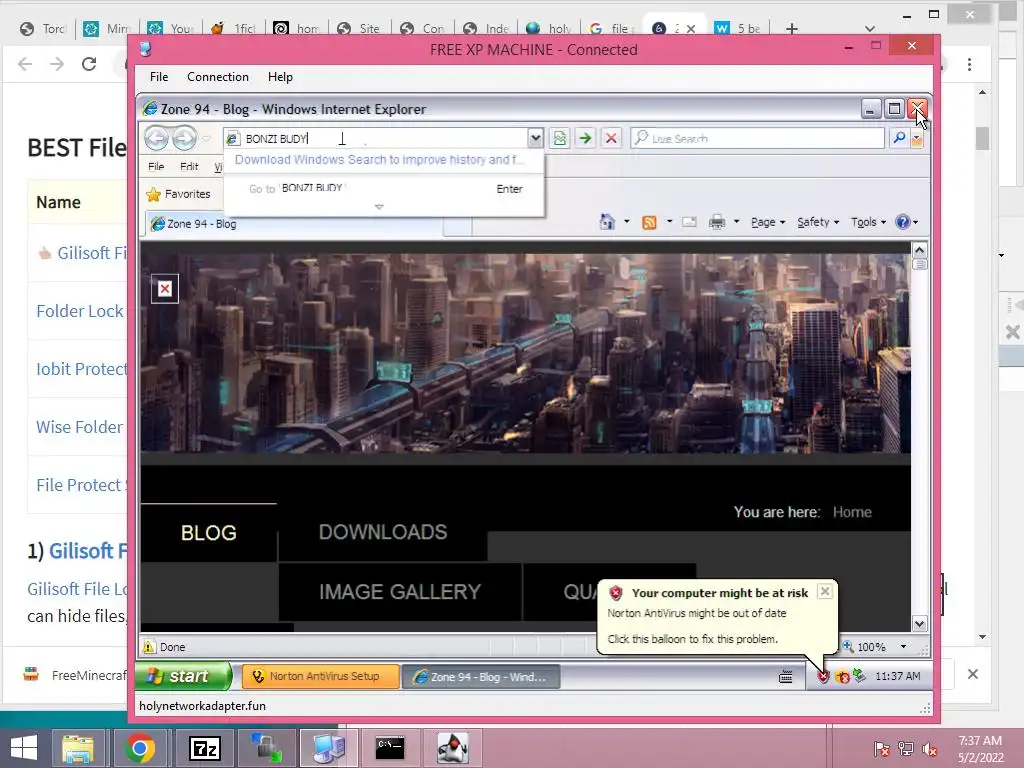Open File Explorer from host taskbar
The width and height of the screenshot is (1024, 768).
(78, 748)
